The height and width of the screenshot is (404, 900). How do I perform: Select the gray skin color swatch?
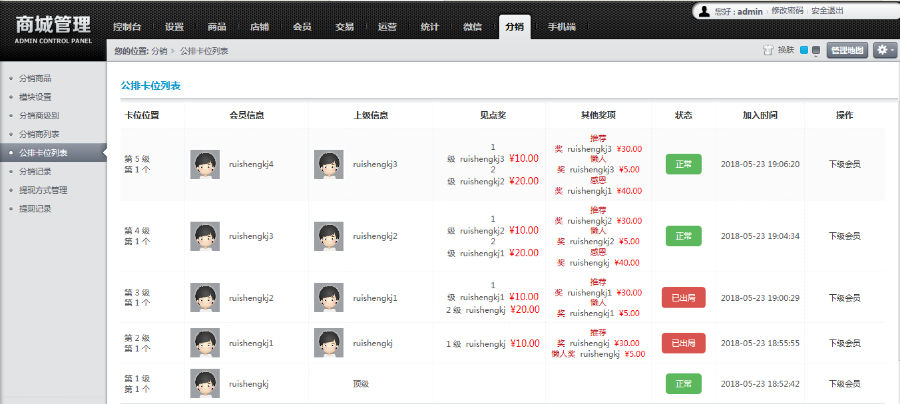[x=816, y=50]
